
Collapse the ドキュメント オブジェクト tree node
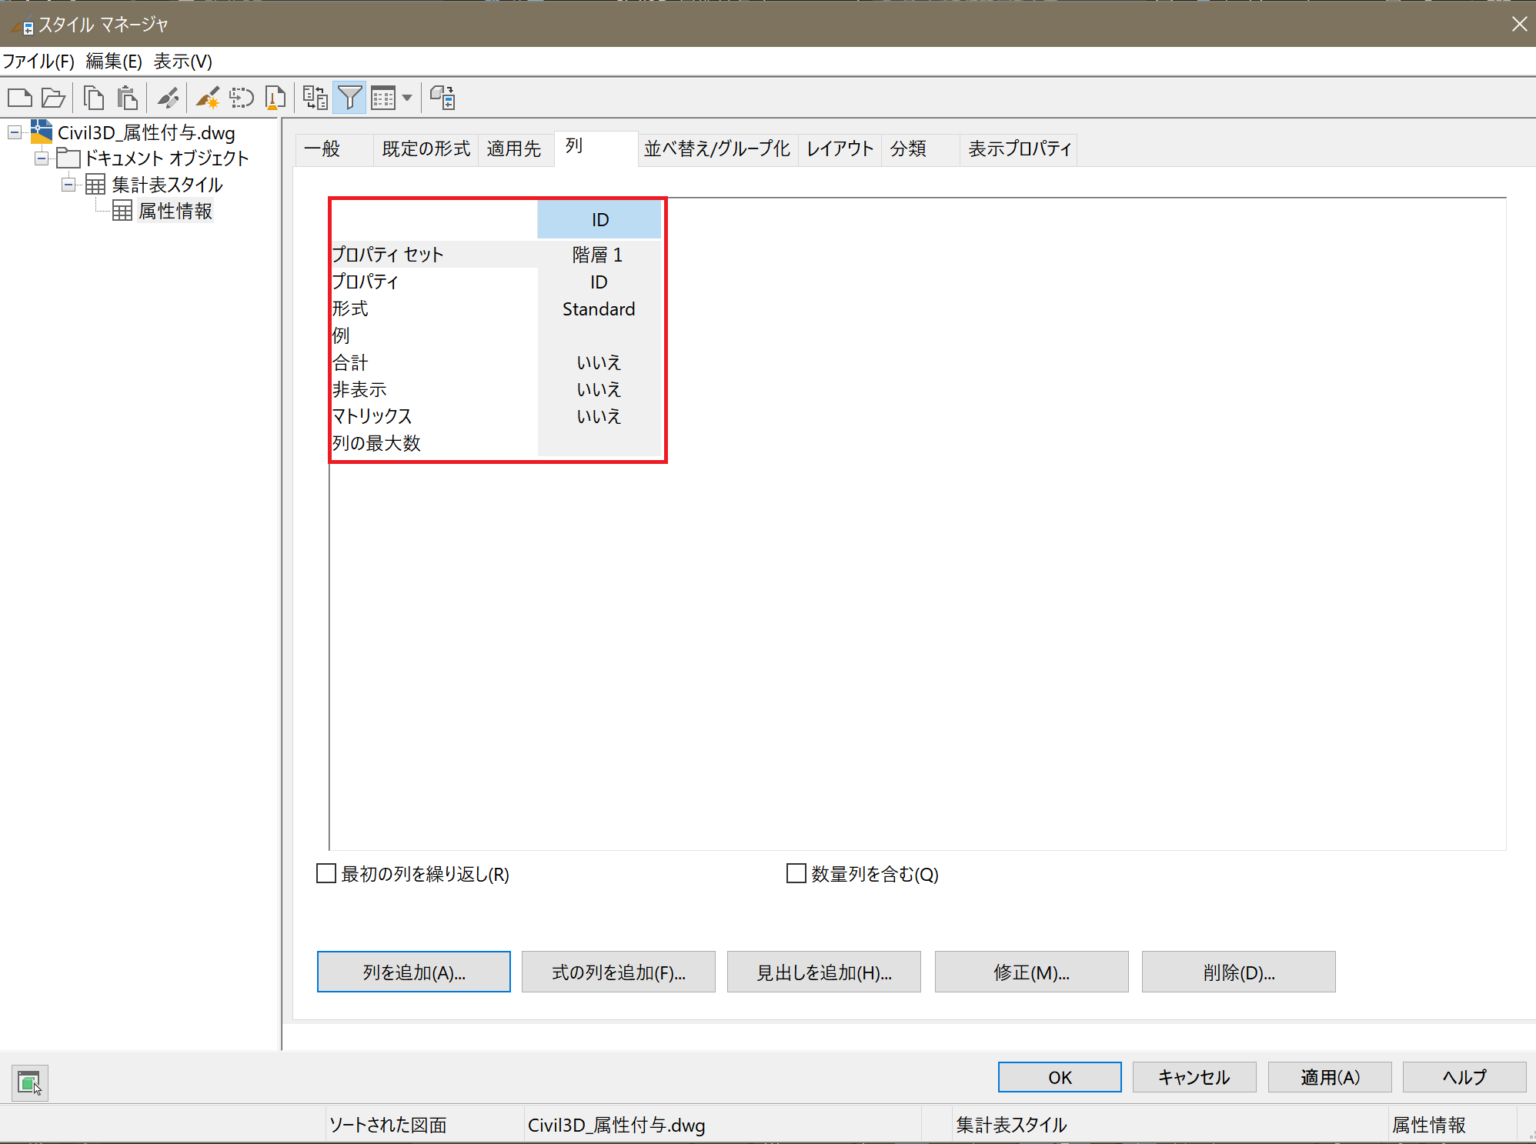[41, 158]
